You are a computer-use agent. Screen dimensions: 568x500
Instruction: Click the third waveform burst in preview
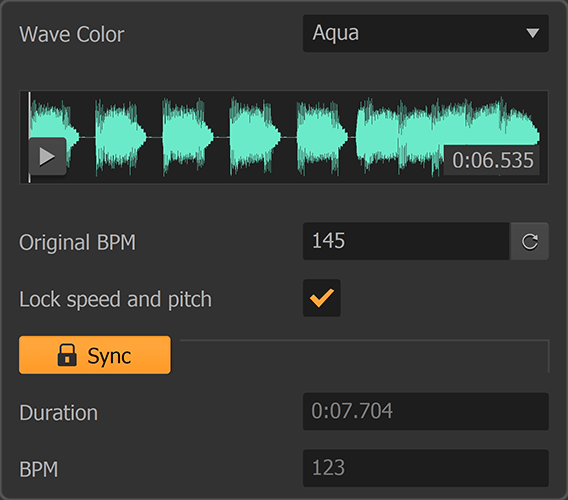(187, 137)
